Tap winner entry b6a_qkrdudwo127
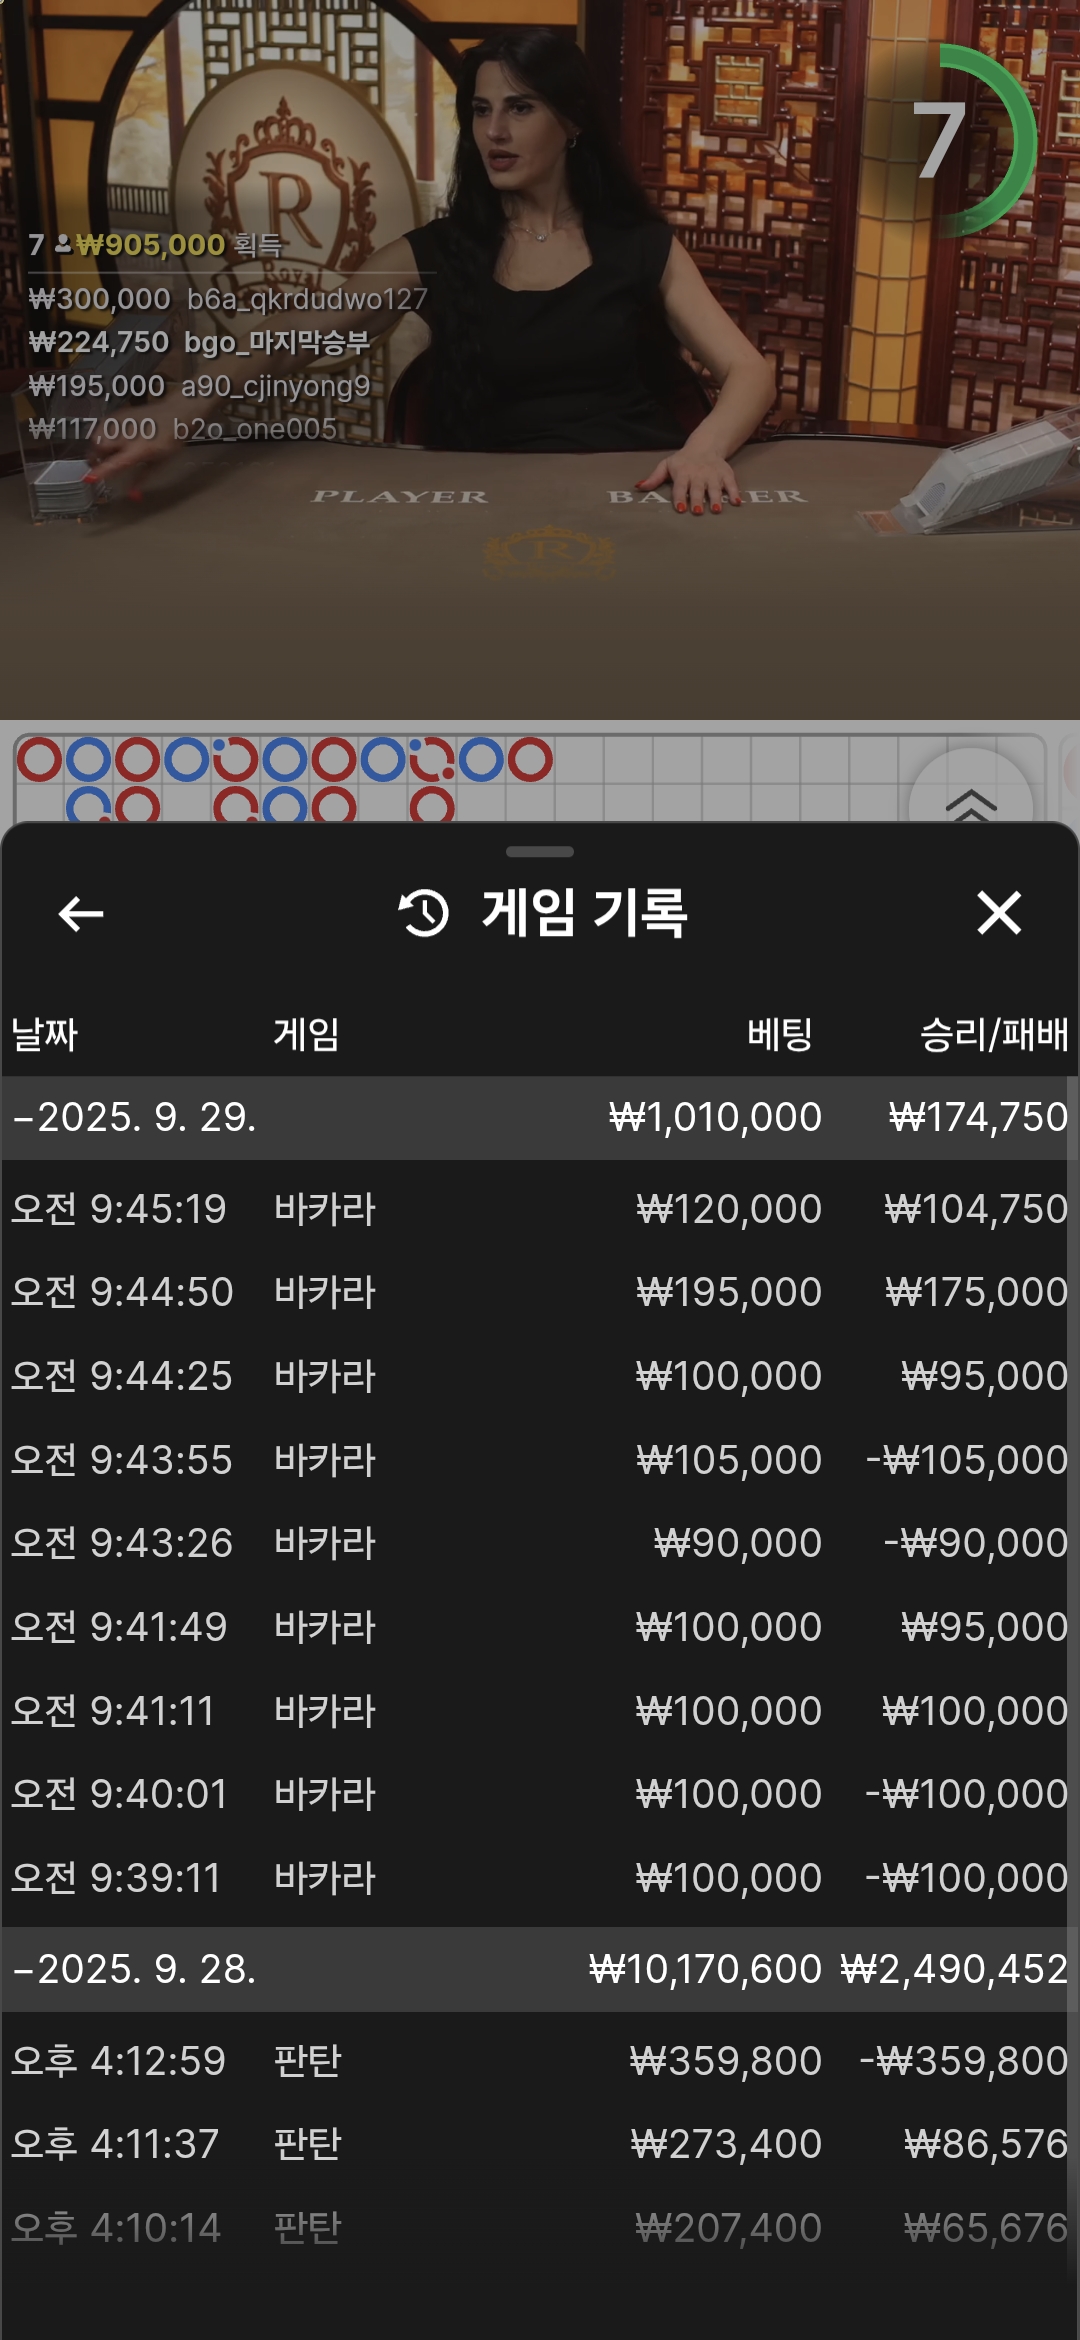Screen dimensions: 1080x2340 click(228, 299)
